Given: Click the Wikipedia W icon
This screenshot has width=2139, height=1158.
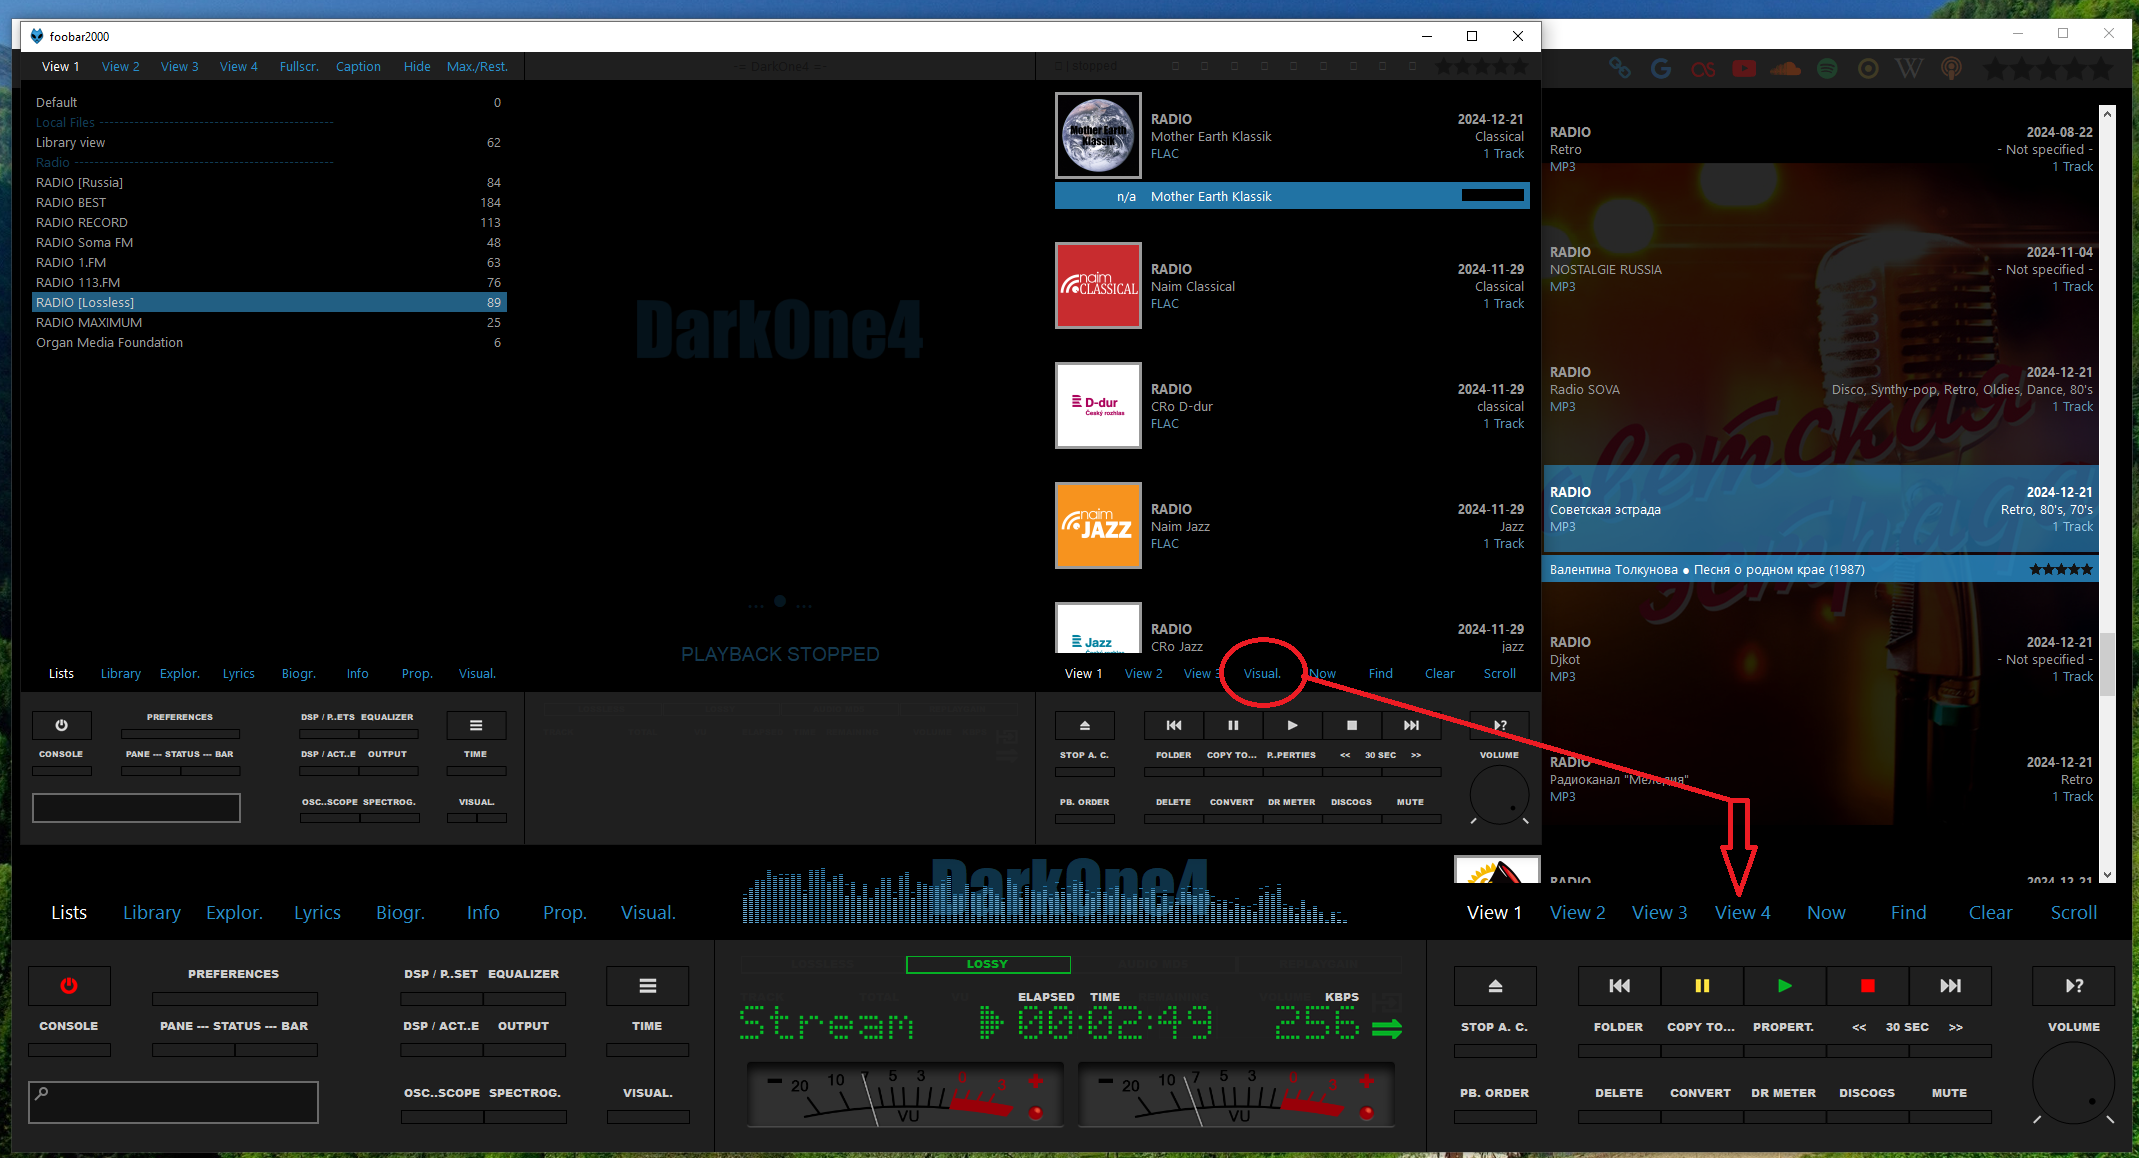Looking at the screenshot, I should pos(1908,69).
